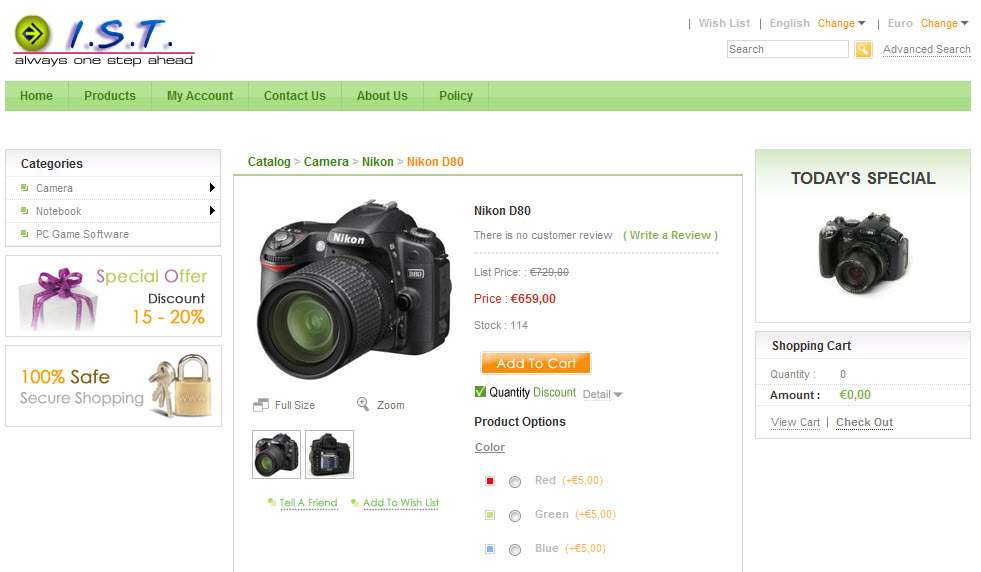Open the About Us menu item
Screen dimensions: 981x572
click(382, 96)
